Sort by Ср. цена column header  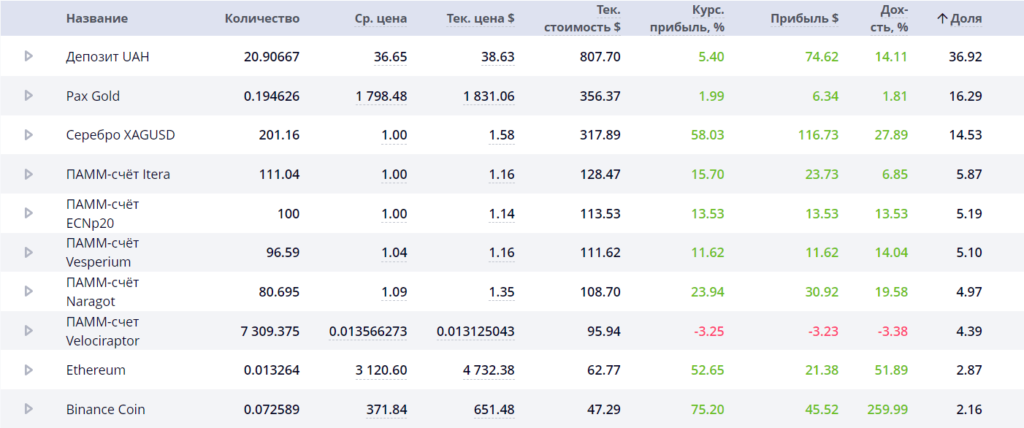tap(377, 18)
